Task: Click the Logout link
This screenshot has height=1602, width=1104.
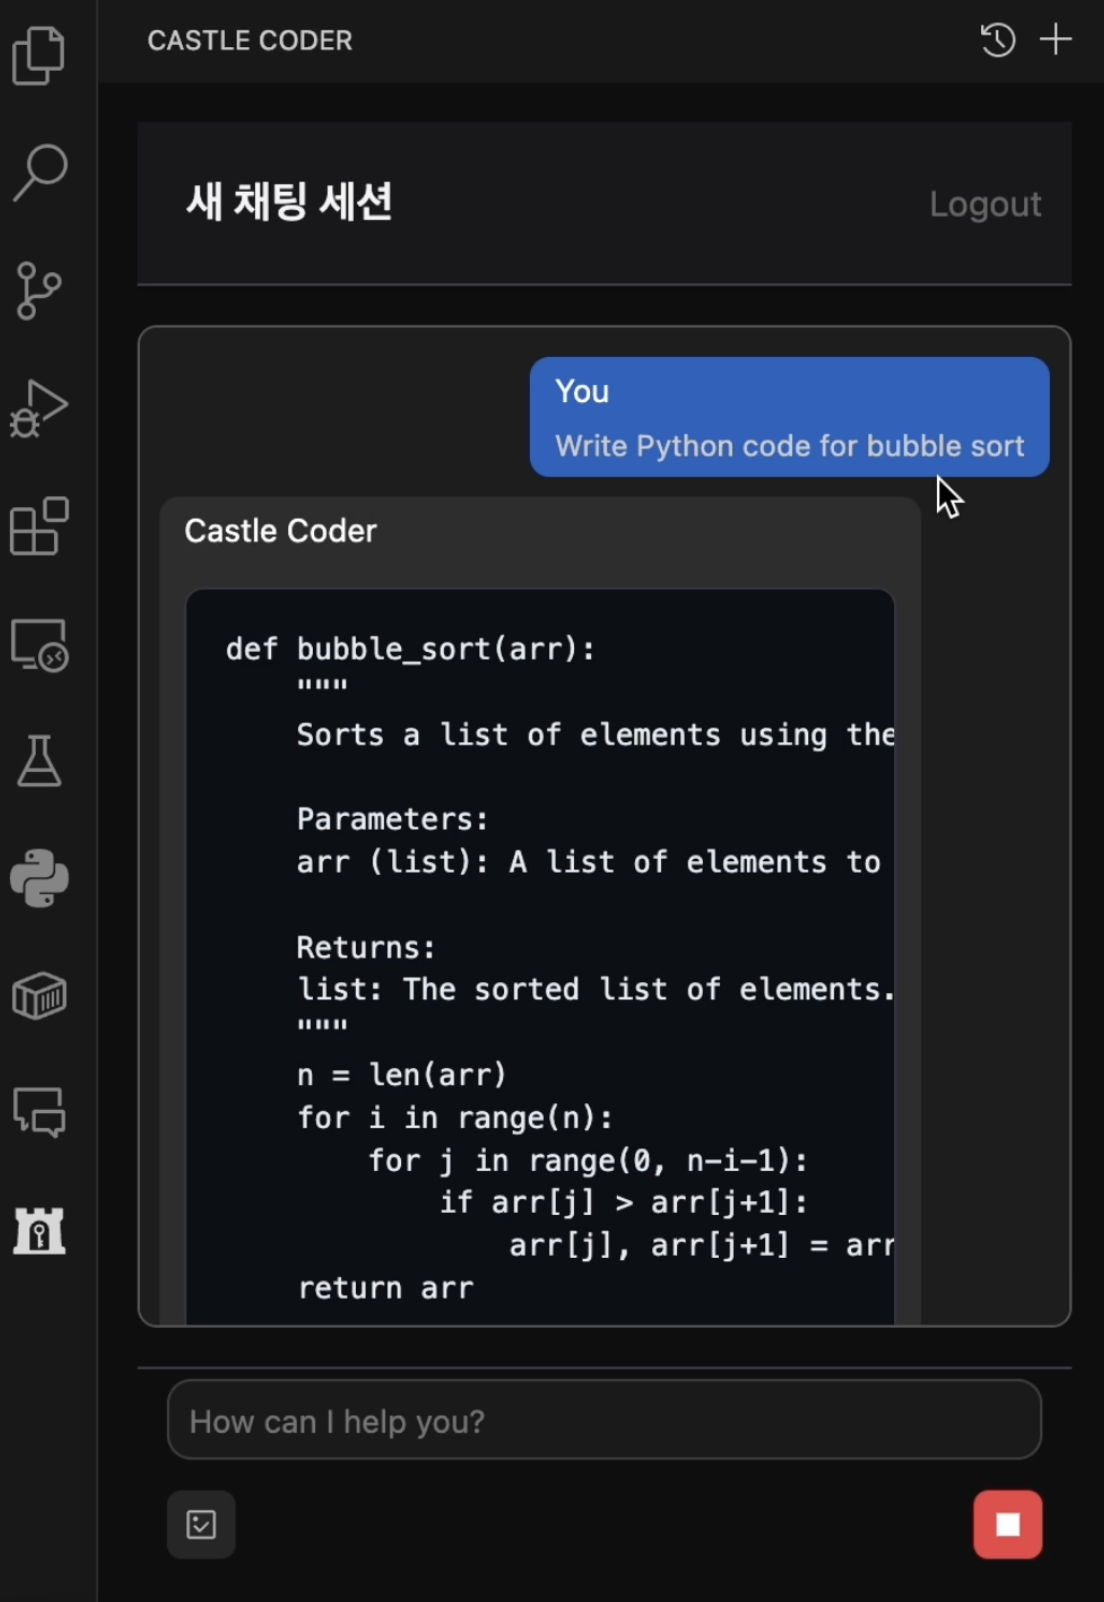Action: [985, 204]
